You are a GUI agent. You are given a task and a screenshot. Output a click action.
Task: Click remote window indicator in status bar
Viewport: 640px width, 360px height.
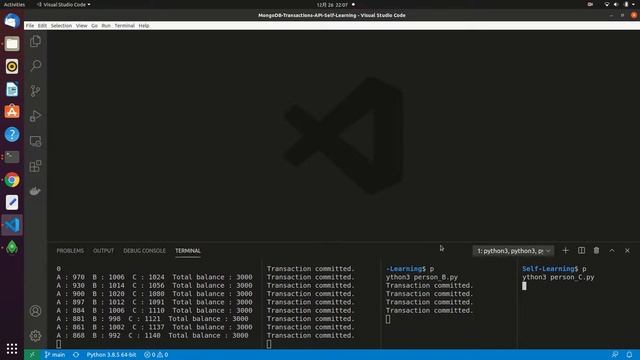[x=32, y=355]
